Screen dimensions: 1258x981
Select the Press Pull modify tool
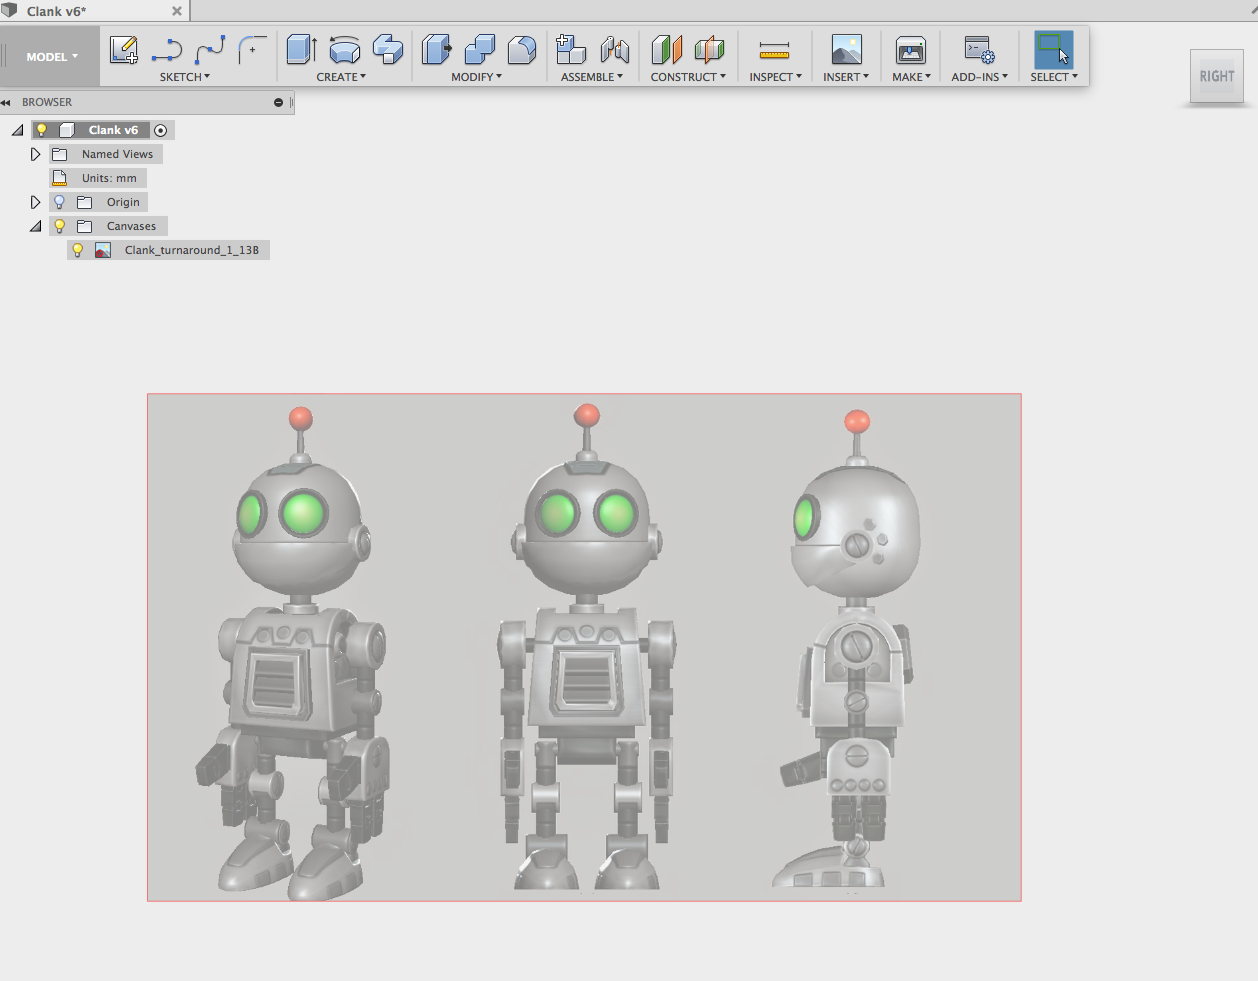click(x=436, y=49)
